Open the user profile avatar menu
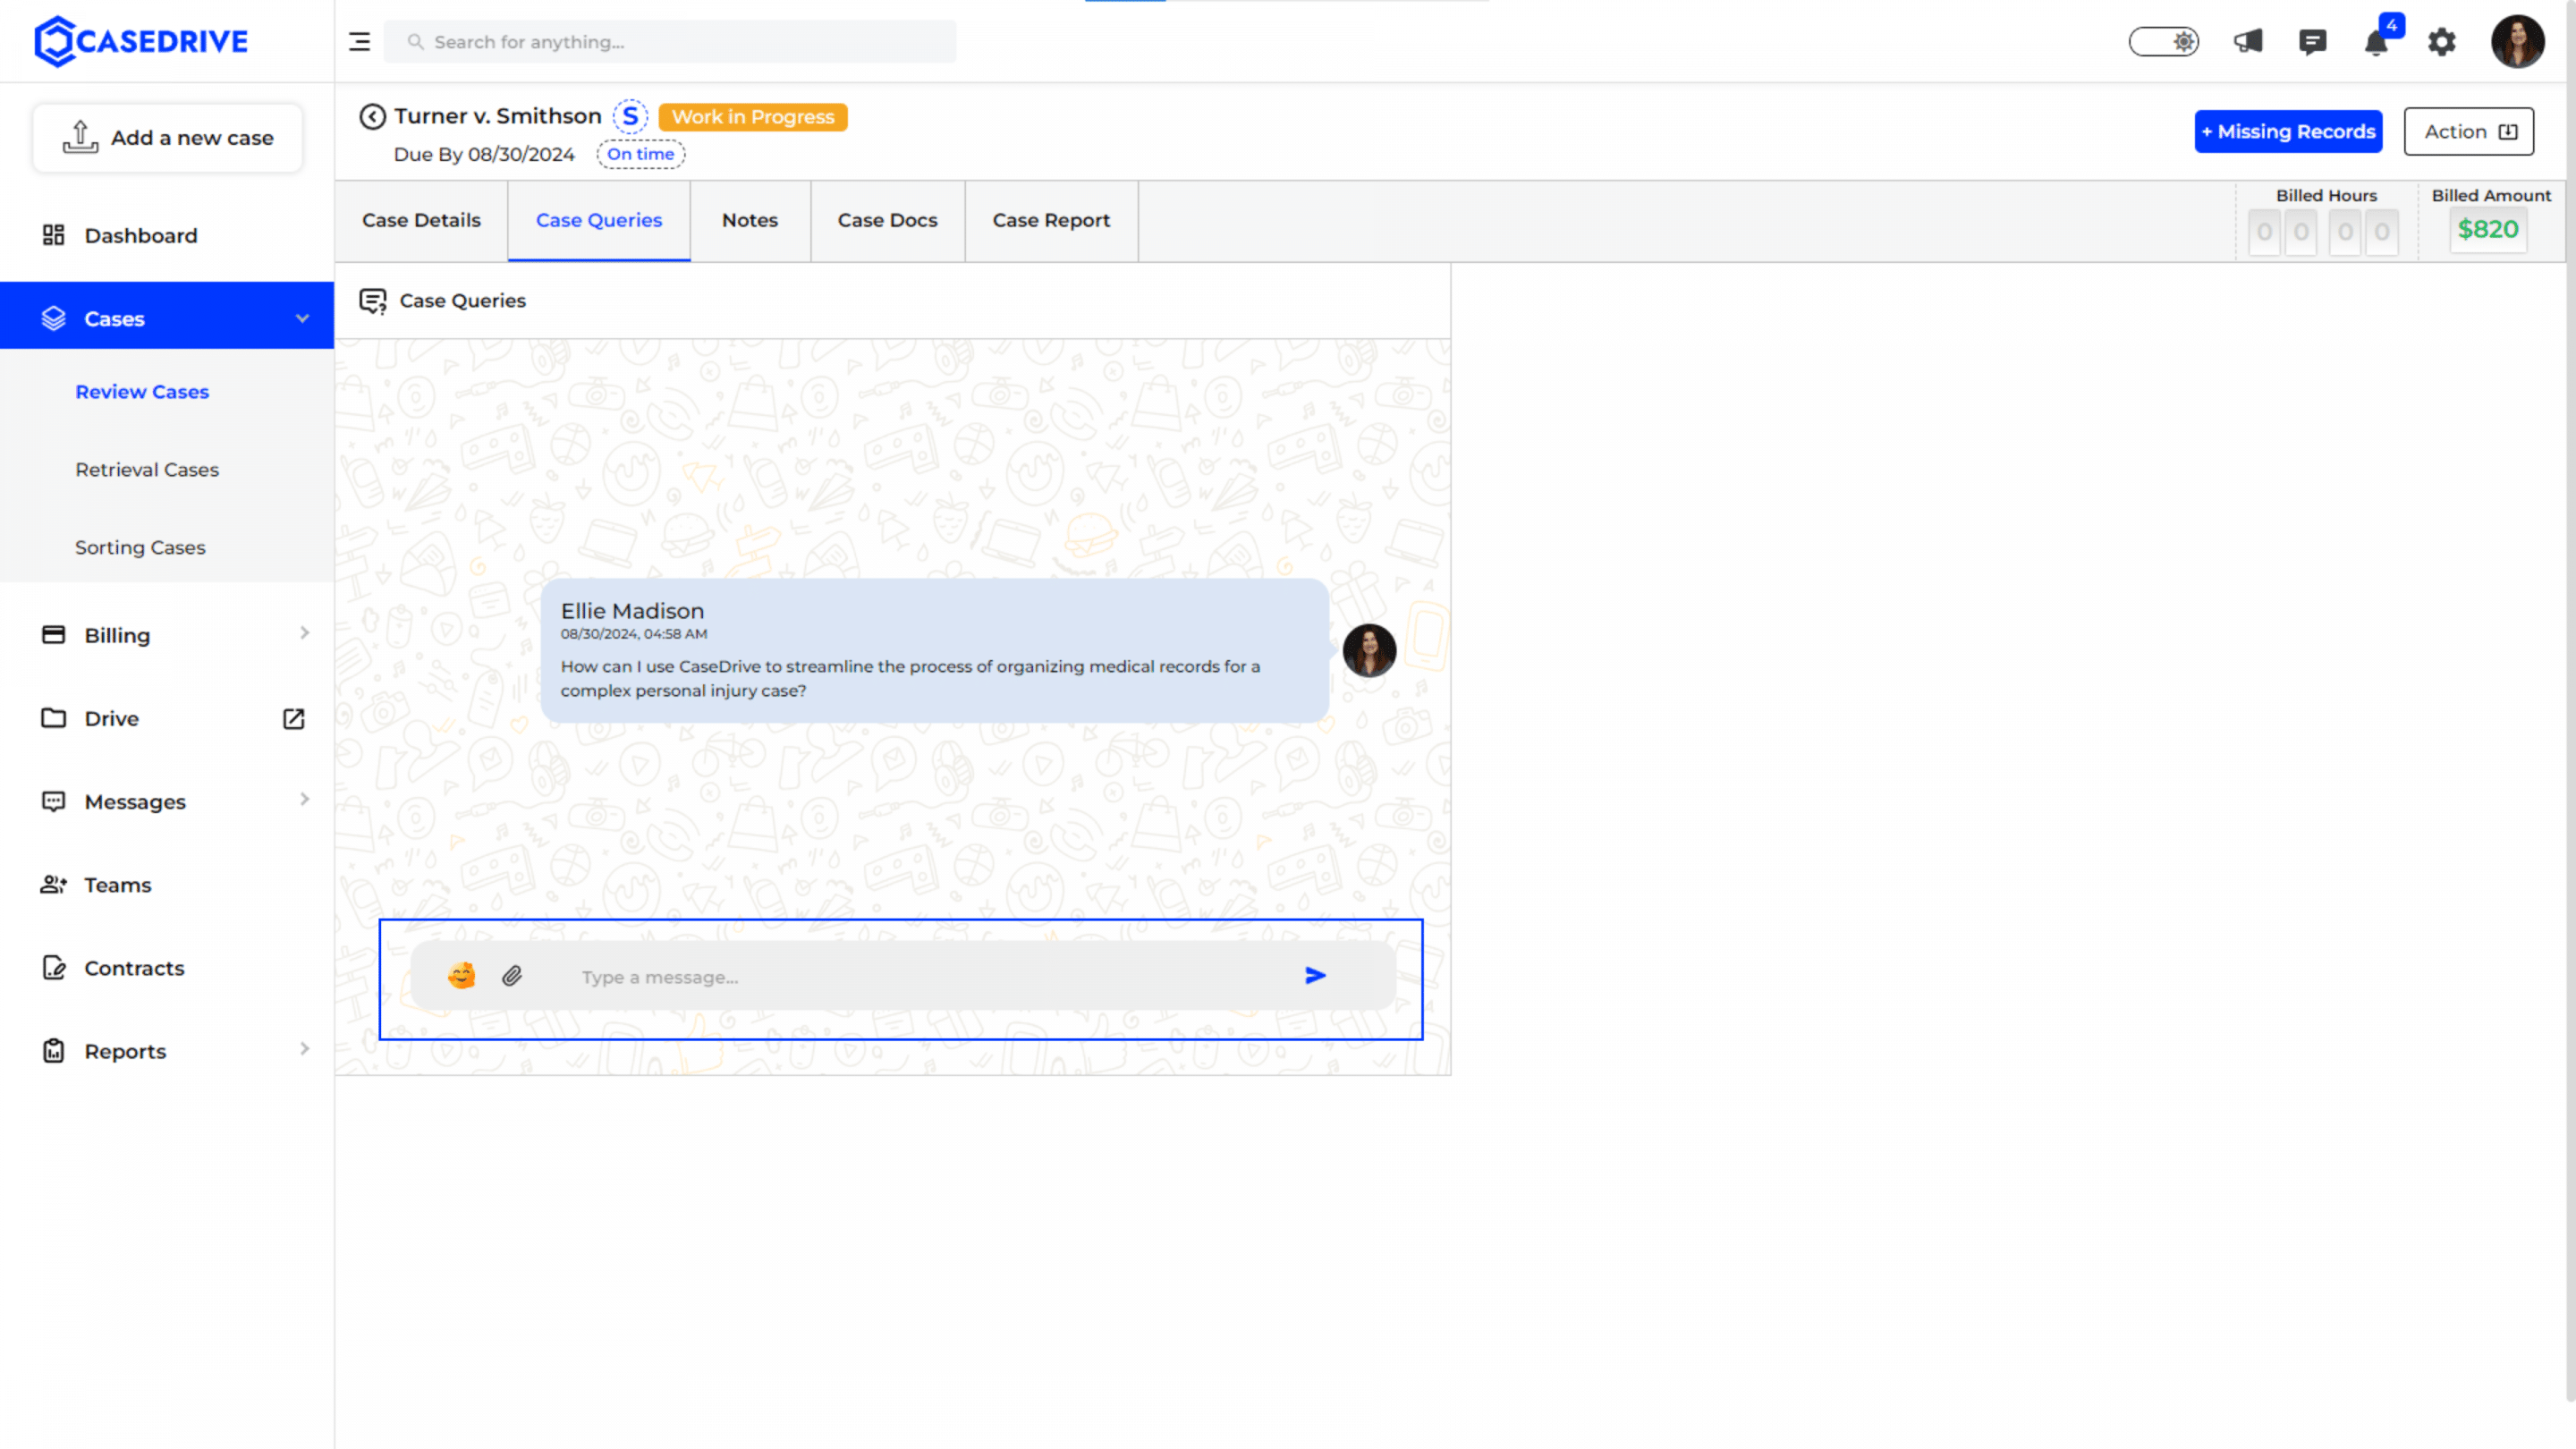Image resolution: width=2576 pixels, height=1449 pixels. coord(2517,42)
